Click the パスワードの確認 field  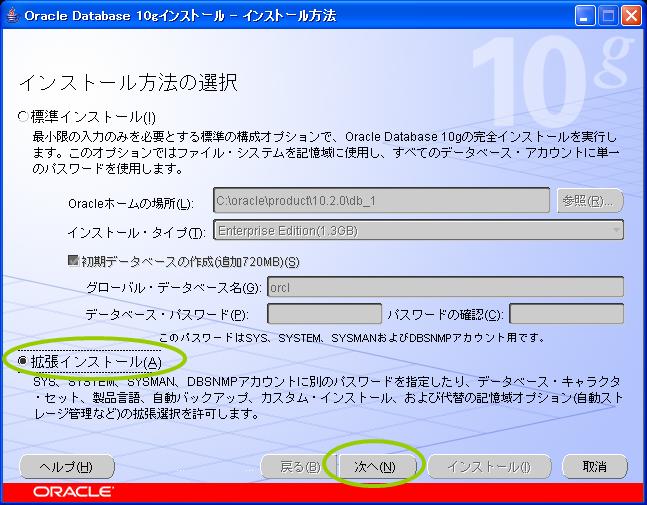[x=566, y=314]
